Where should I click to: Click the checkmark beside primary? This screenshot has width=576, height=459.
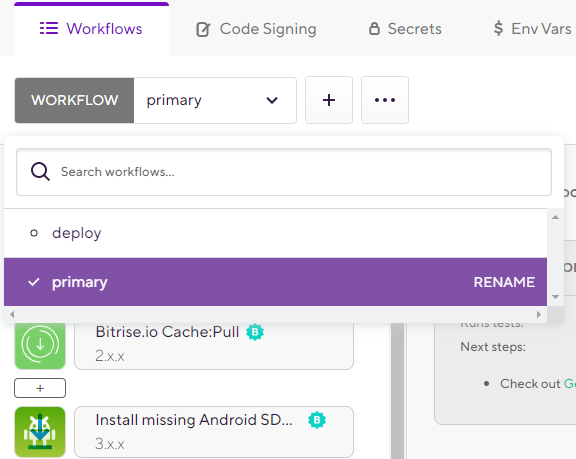34,282
